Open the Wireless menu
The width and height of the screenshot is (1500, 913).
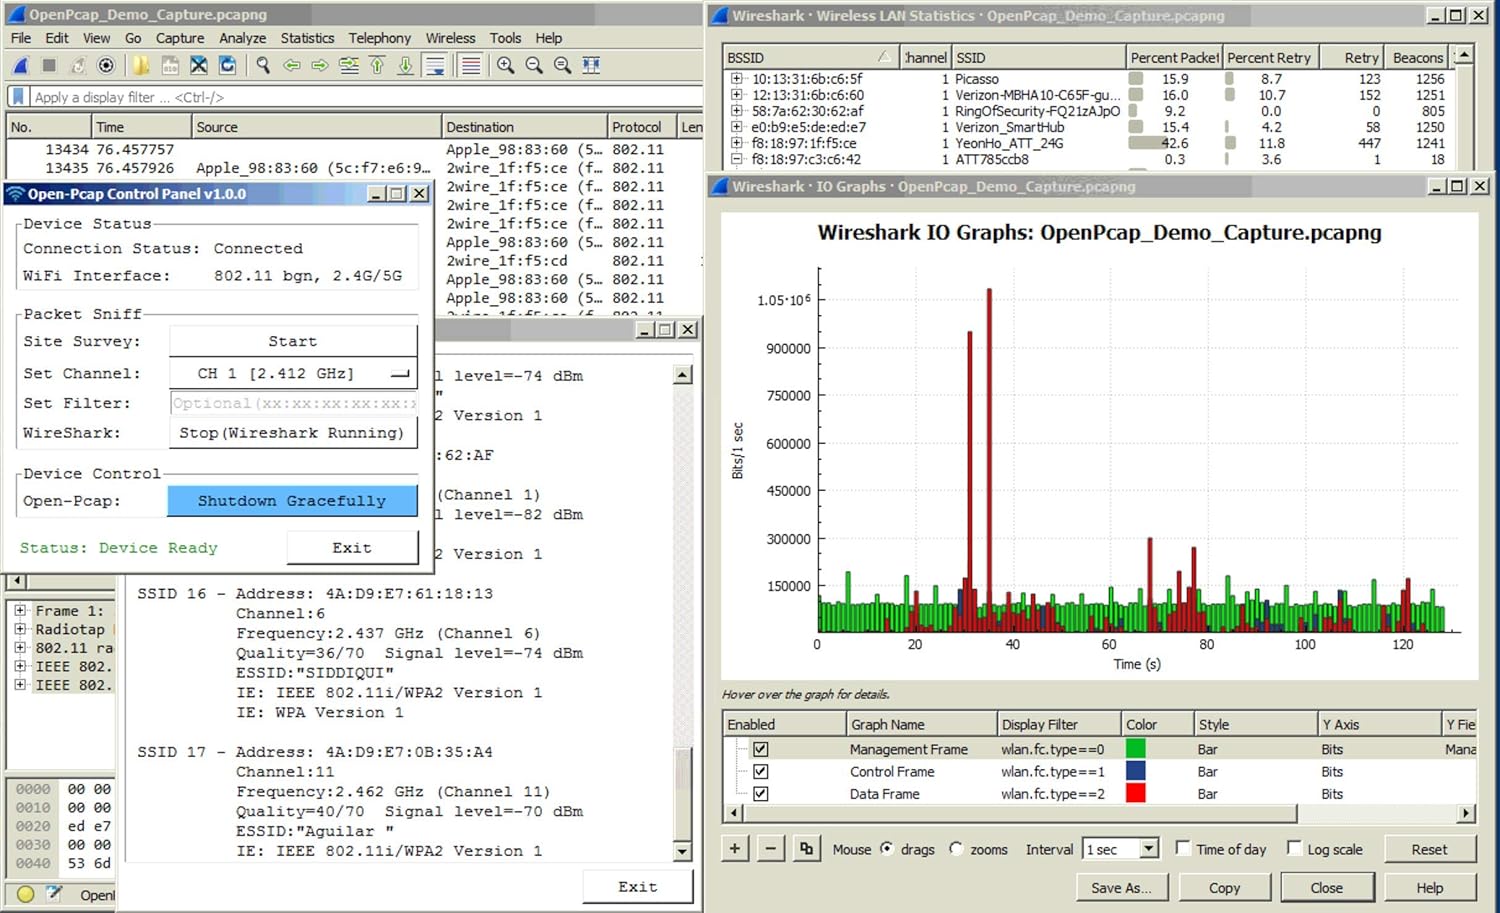tap(450, 38)
